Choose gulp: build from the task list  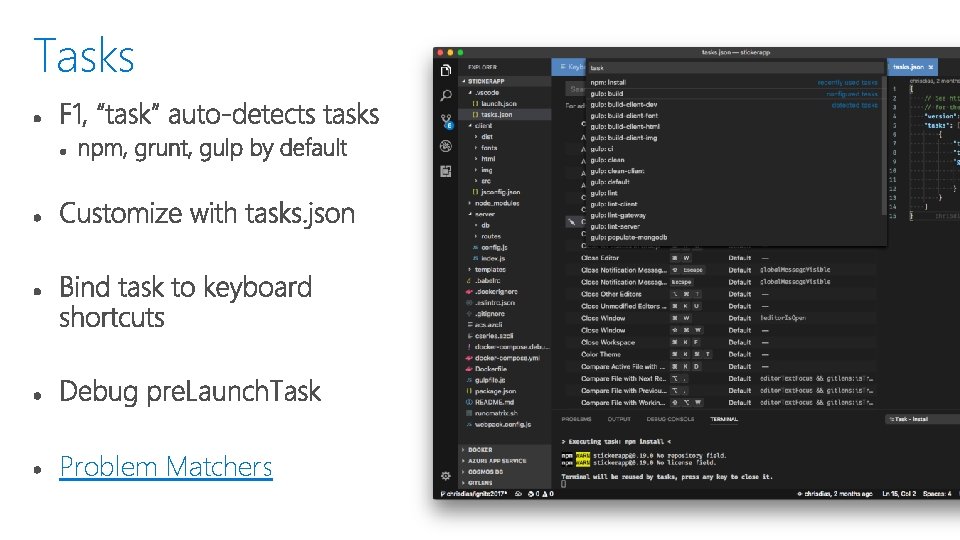[734, 93]
